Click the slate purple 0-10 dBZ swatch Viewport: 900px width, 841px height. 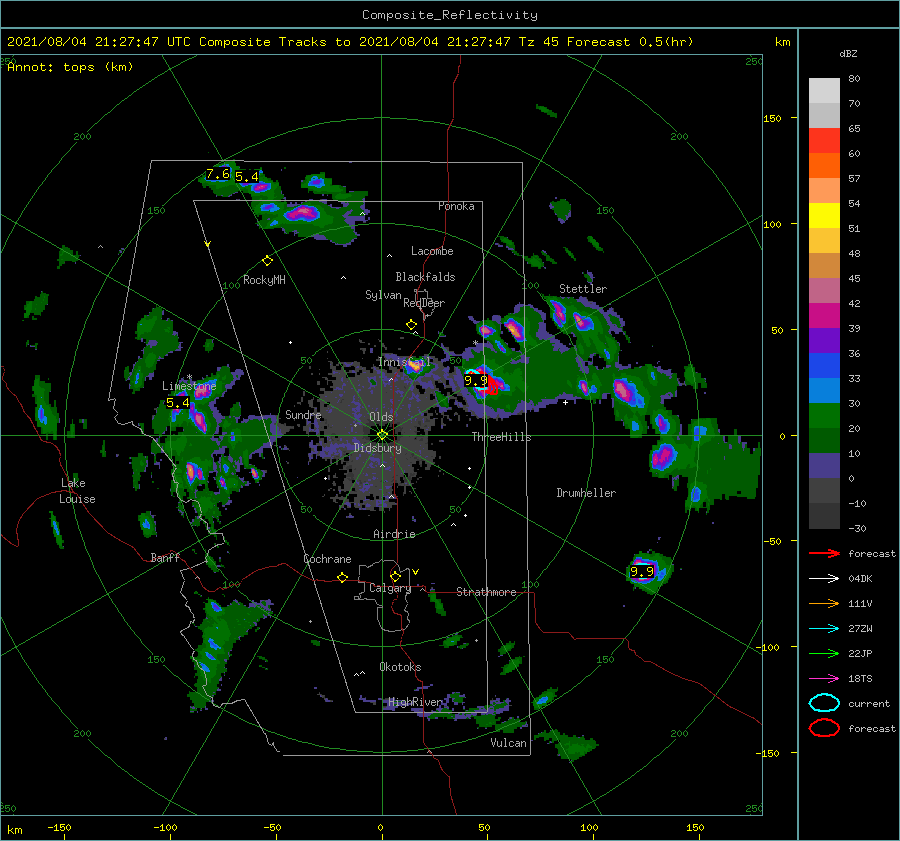pyautogui.click(x=824, y=466)
